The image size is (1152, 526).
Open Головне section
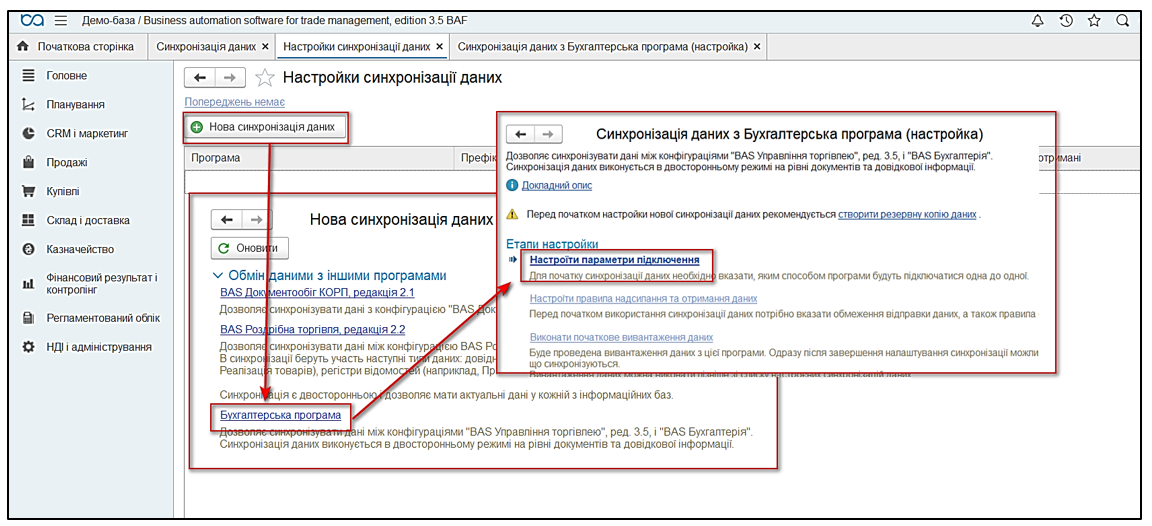pos(67,75)
